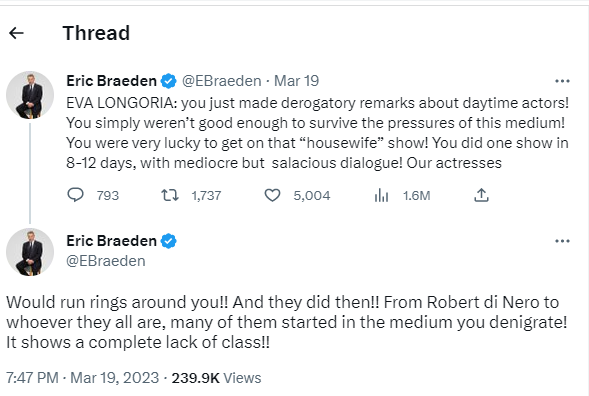Click verified badge beside second Eric Braeden
The image size is (589, 396).
169,241
